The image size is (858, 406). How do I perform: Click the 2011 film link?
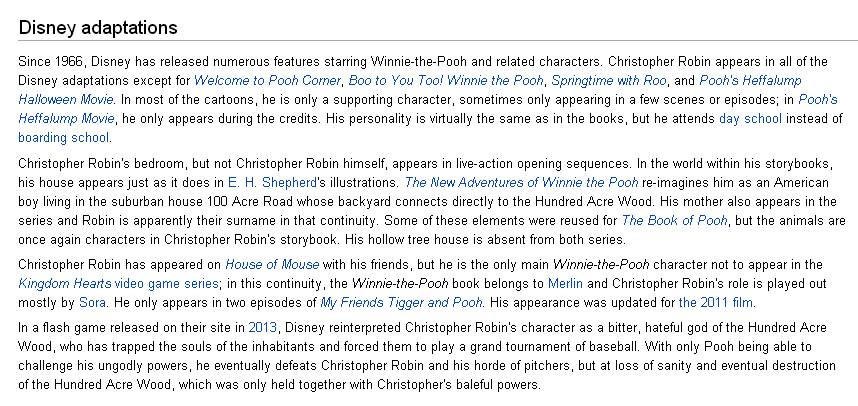click(716, 302)
